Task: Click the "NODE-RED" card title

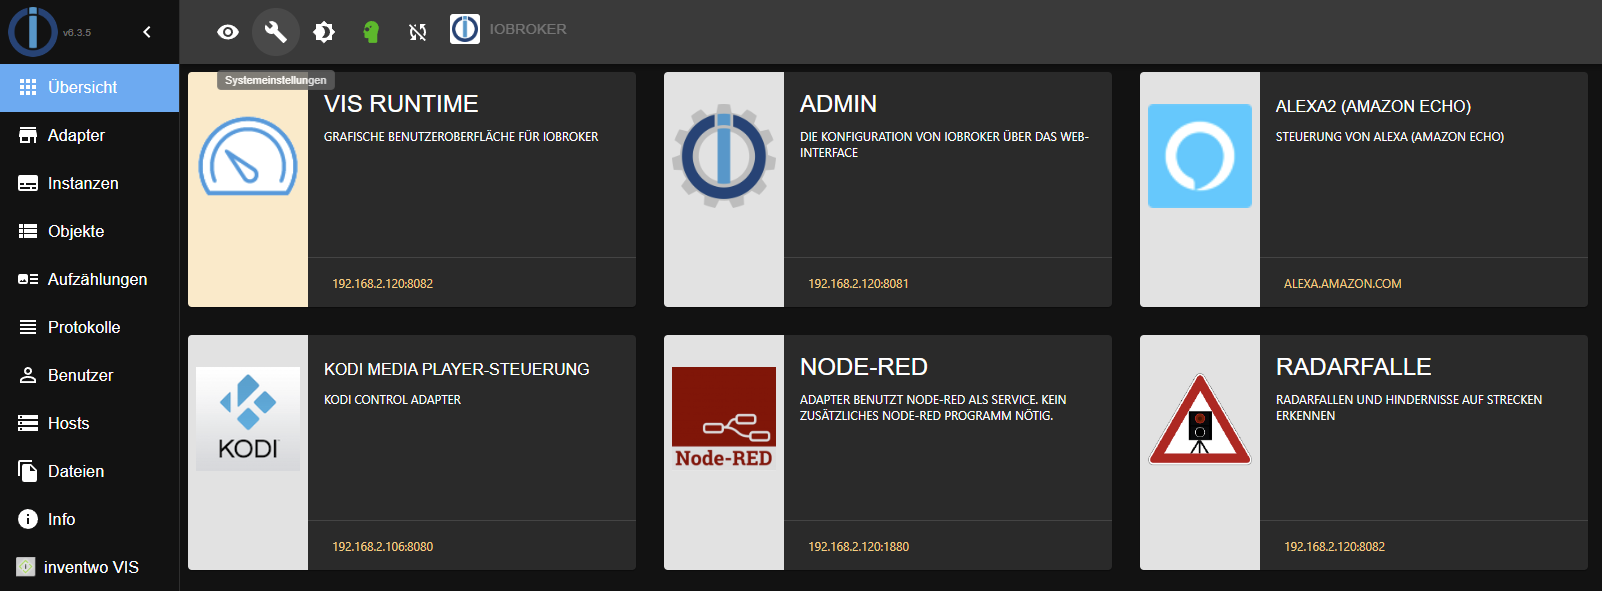Action: click(x=864, y=367)
